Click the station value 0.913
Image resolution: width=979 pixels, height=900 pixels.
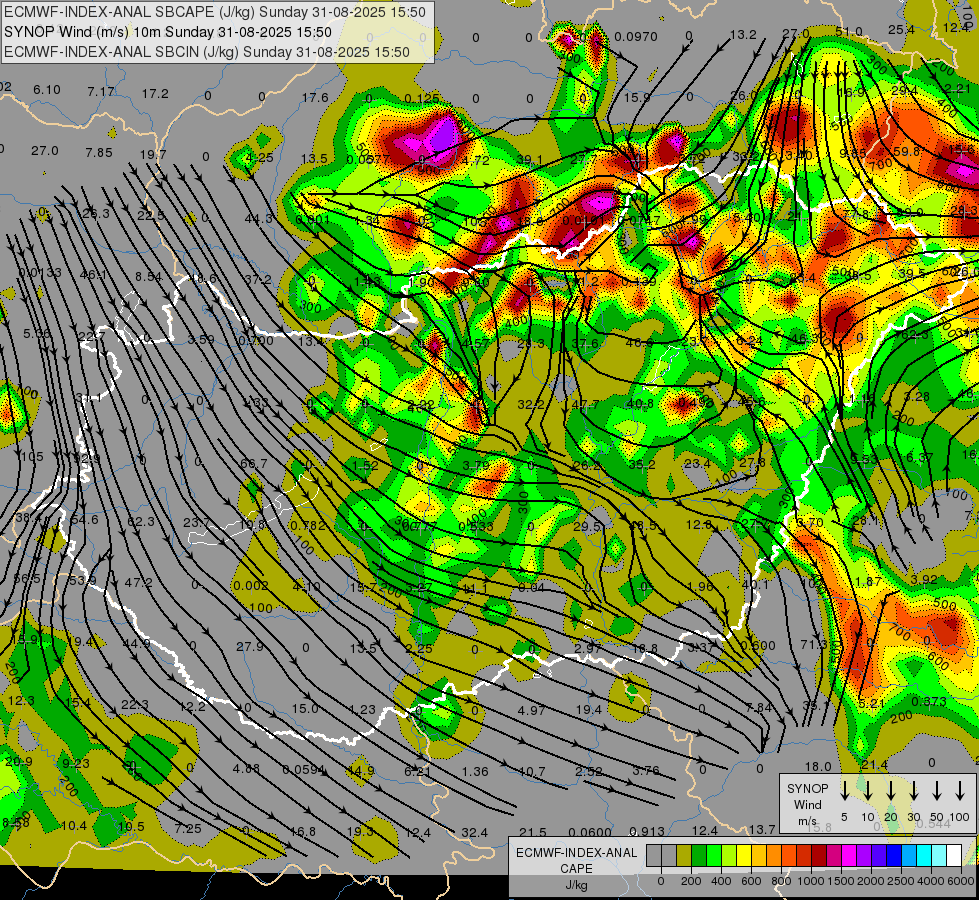tap(646, 831)
